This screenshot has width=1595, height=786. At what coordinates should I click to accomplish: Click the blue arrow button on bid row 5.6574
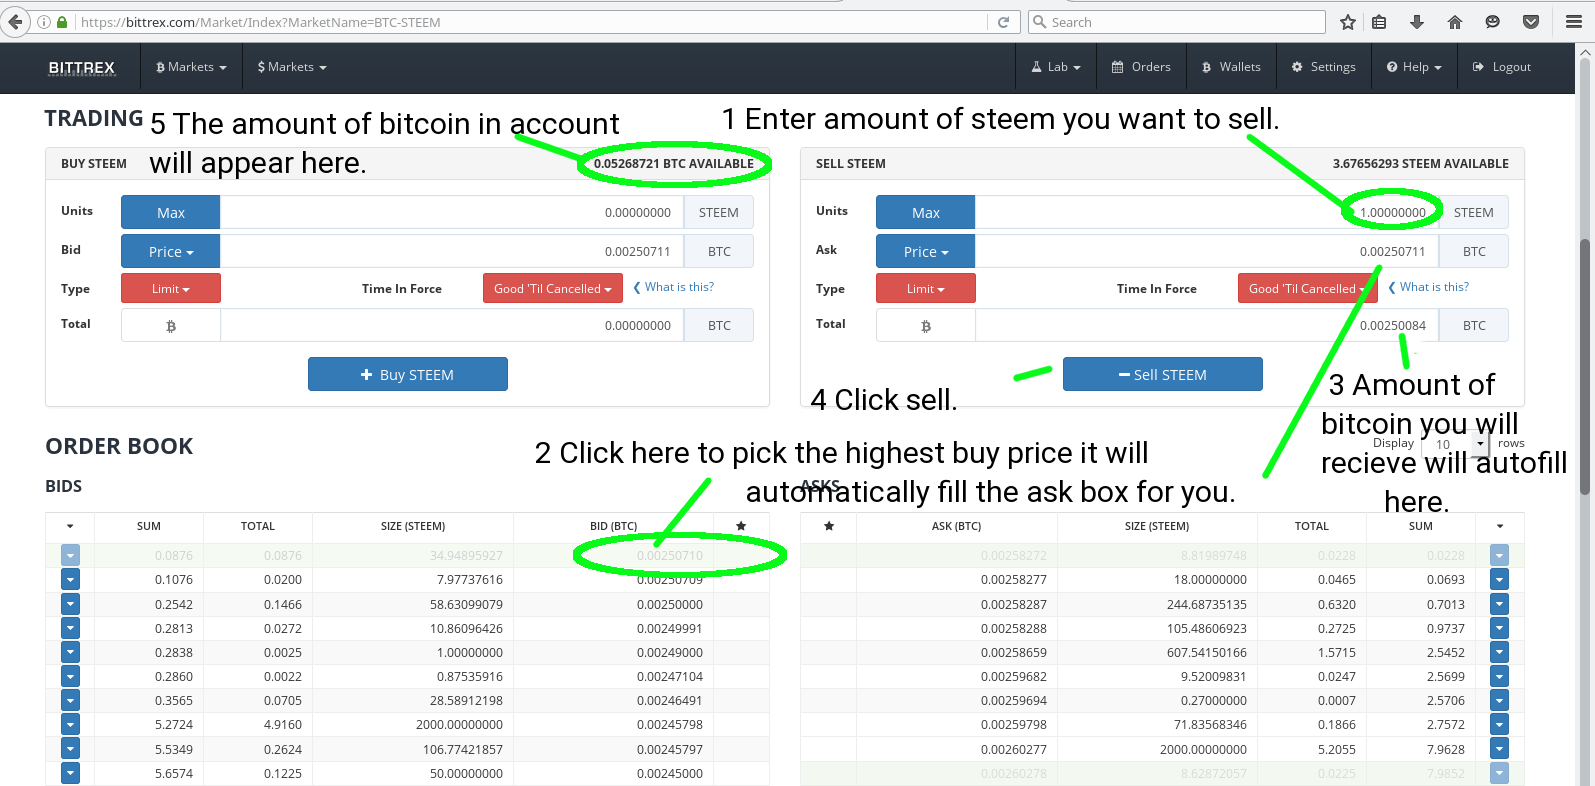[70, 773]
